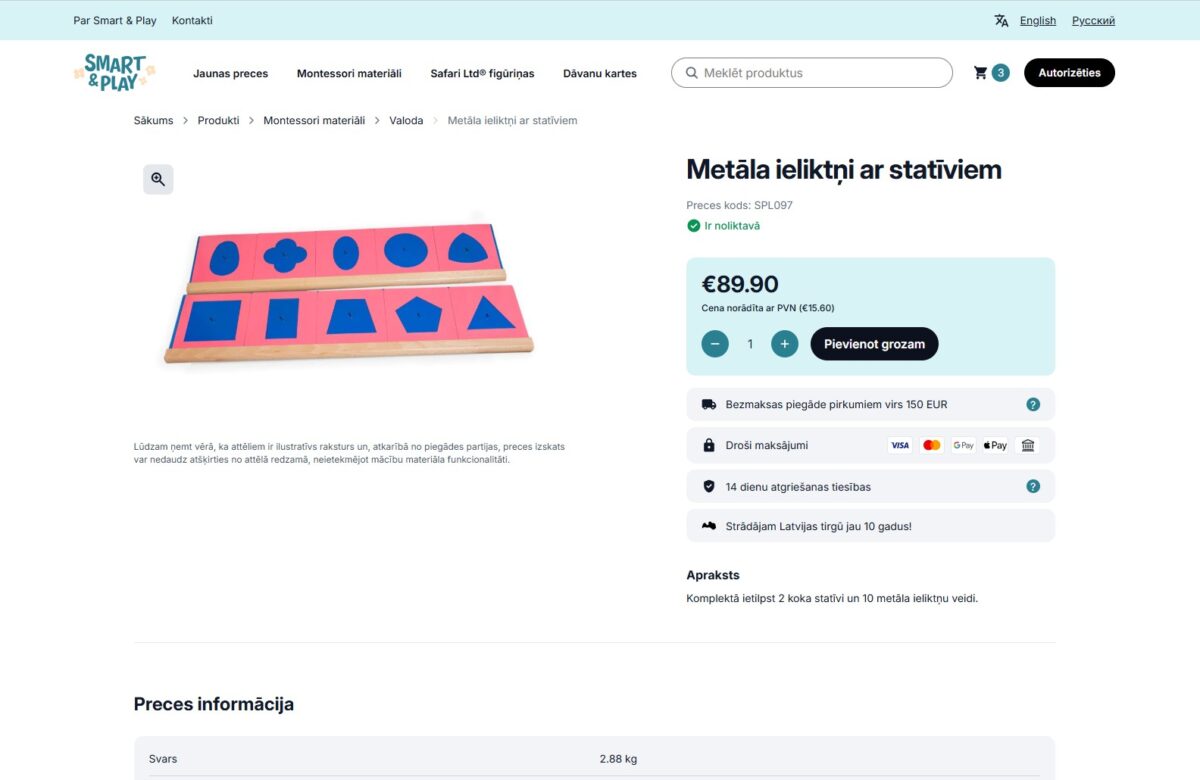Screen dimensions: 1200x780
Task: Increase quantity with the plus button
Action: pos(784,343)
